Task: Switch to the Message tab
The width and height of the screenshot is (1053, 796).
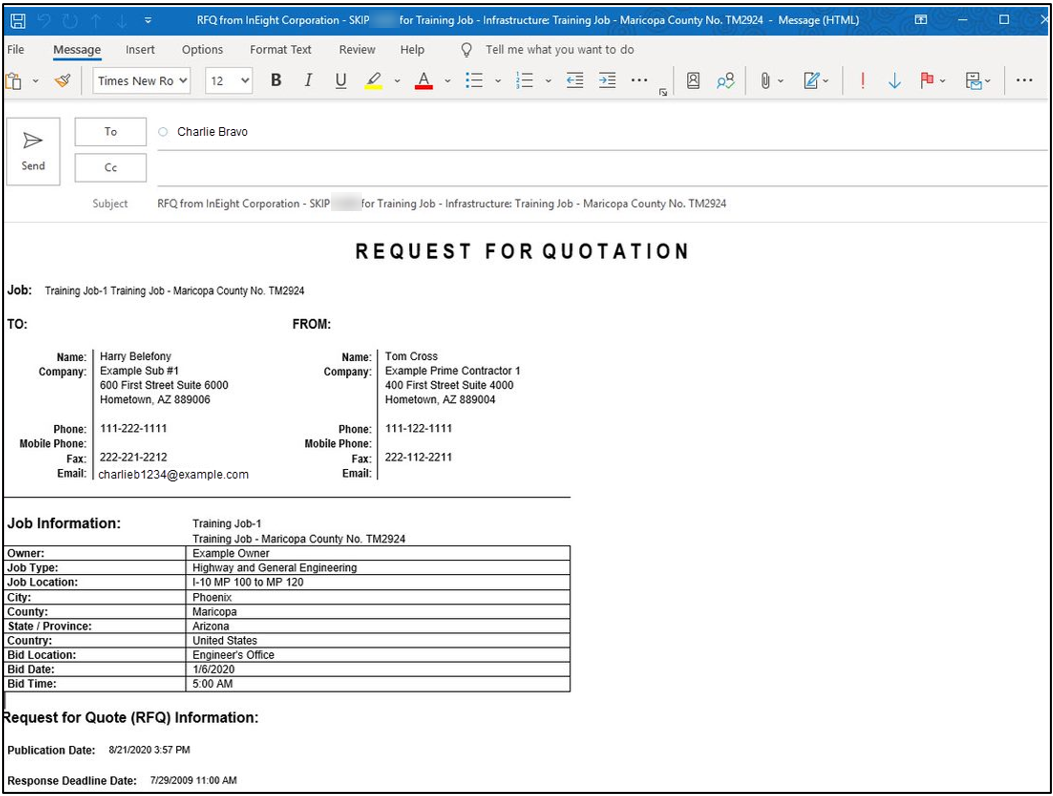Action: [77, 50]
